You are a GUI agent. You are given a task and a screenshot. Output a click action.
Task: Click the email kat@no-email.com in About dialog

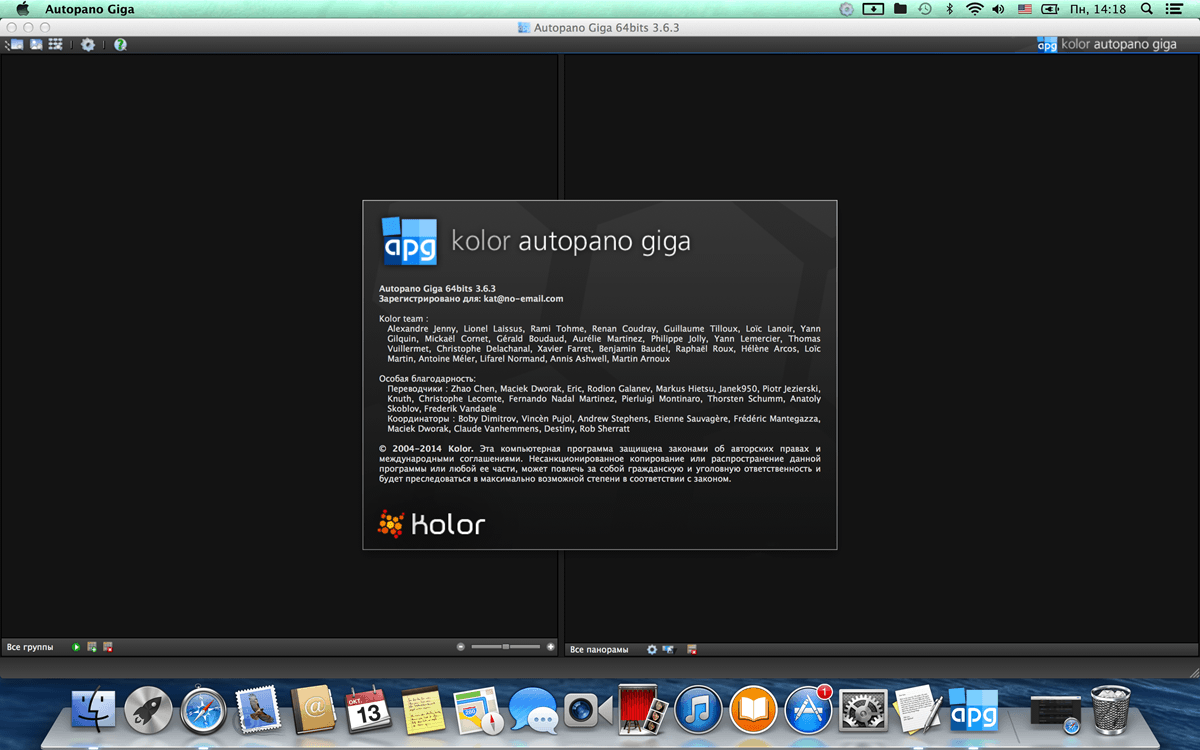pyautogui.click(x=523, y=298)
